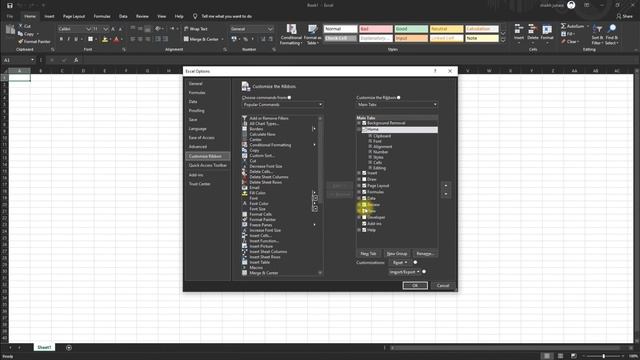Viewport: 640px width, 360px height.
Task: Click the Page Break Preview status bar icon
Action: [573, 356]
